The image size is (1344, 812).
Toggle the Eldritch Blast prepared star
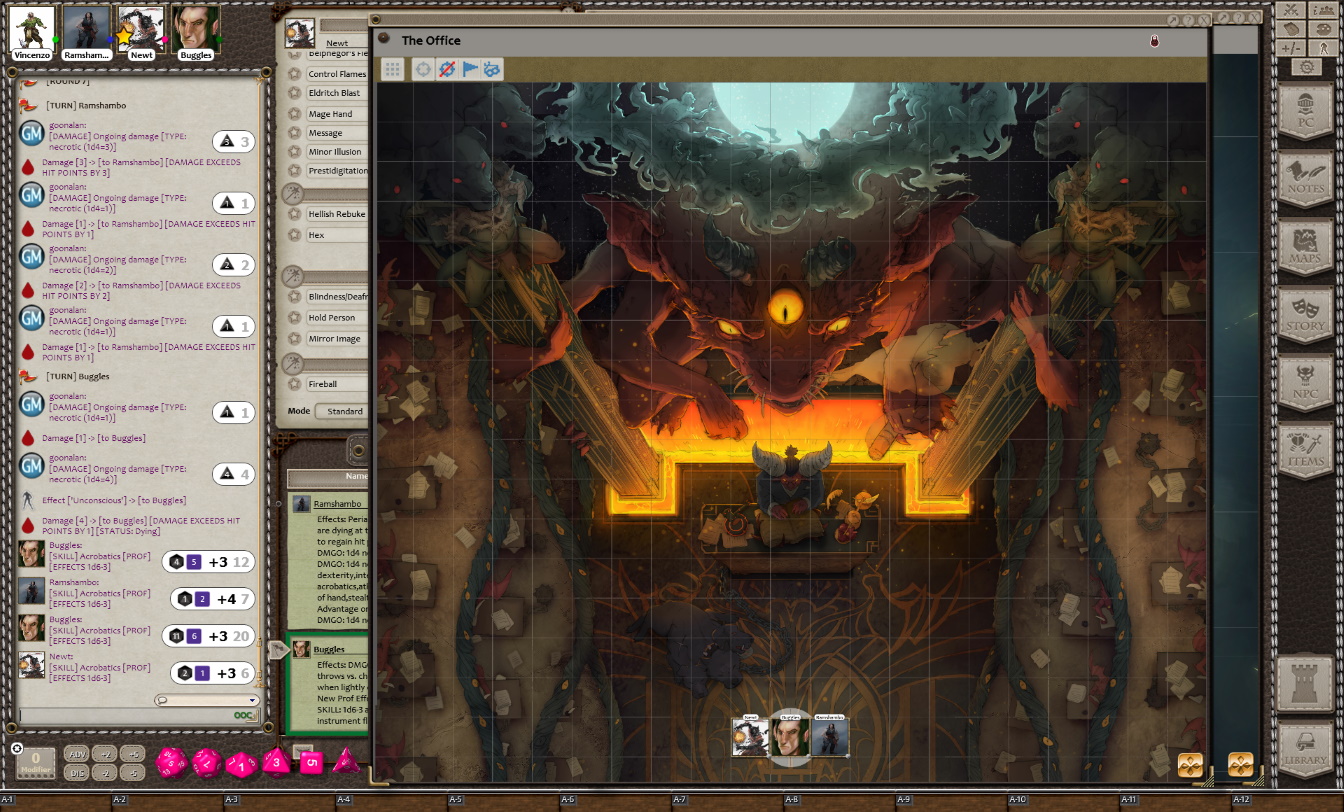tap(294, 93)
